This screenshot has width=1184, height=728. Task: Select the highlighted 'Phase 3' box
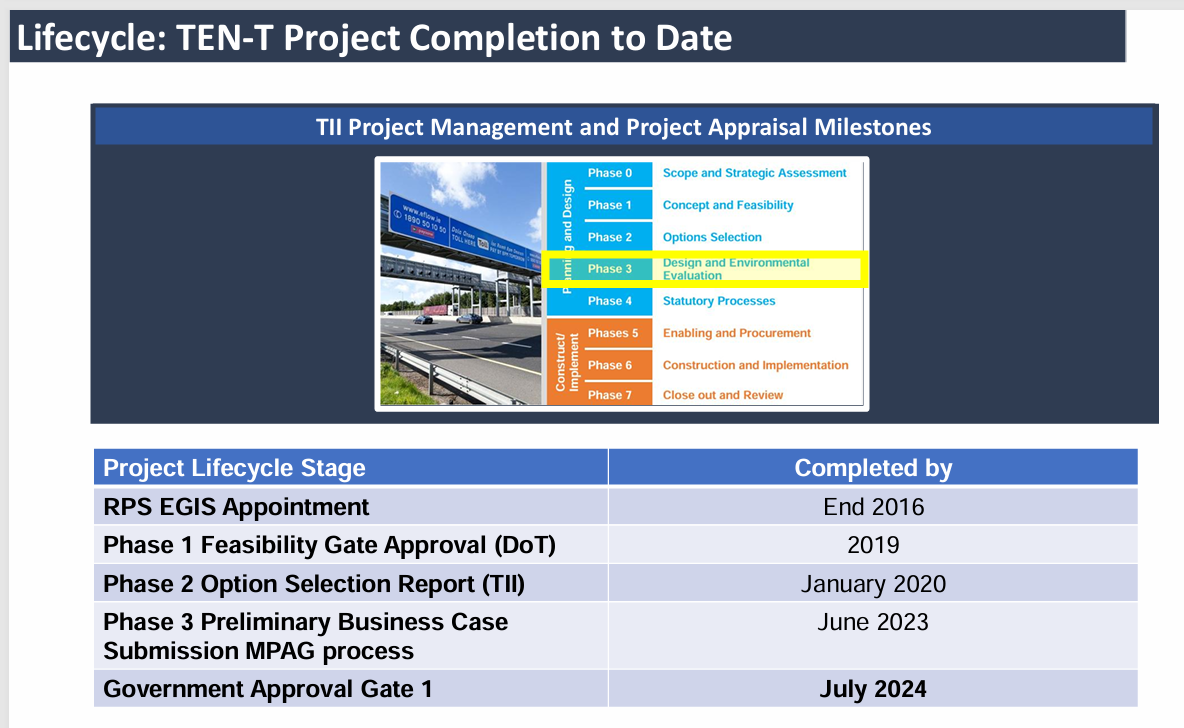[x=609, y=269]
